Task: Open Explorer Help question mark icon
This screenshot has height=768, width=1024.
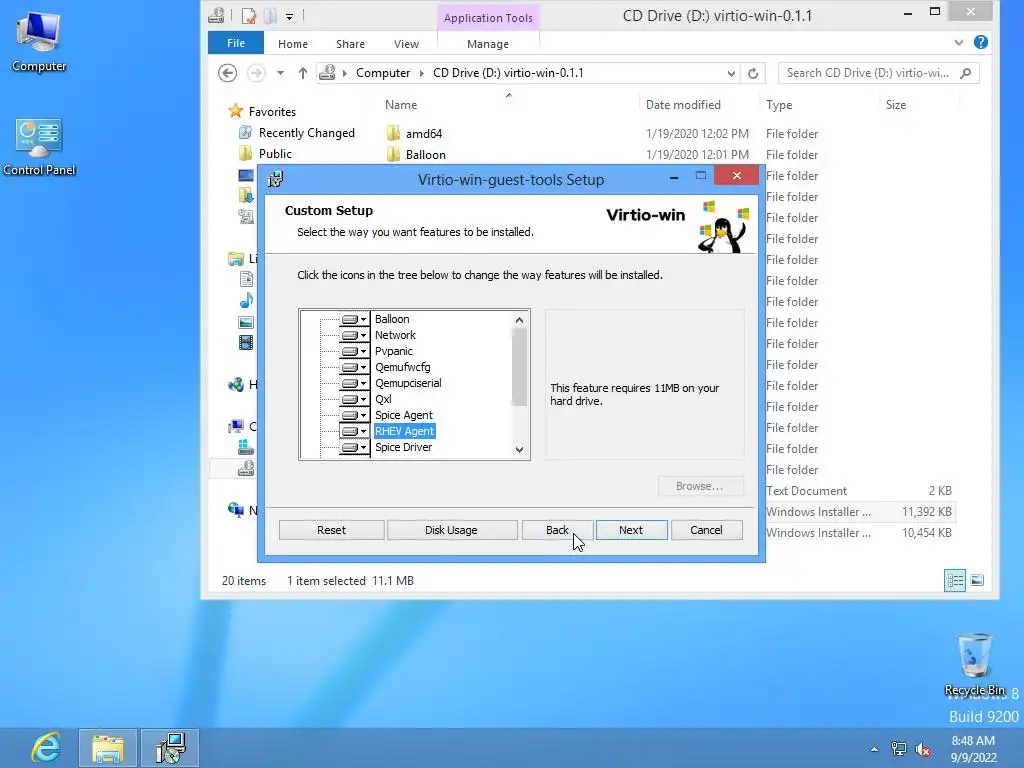Action: 980,42
